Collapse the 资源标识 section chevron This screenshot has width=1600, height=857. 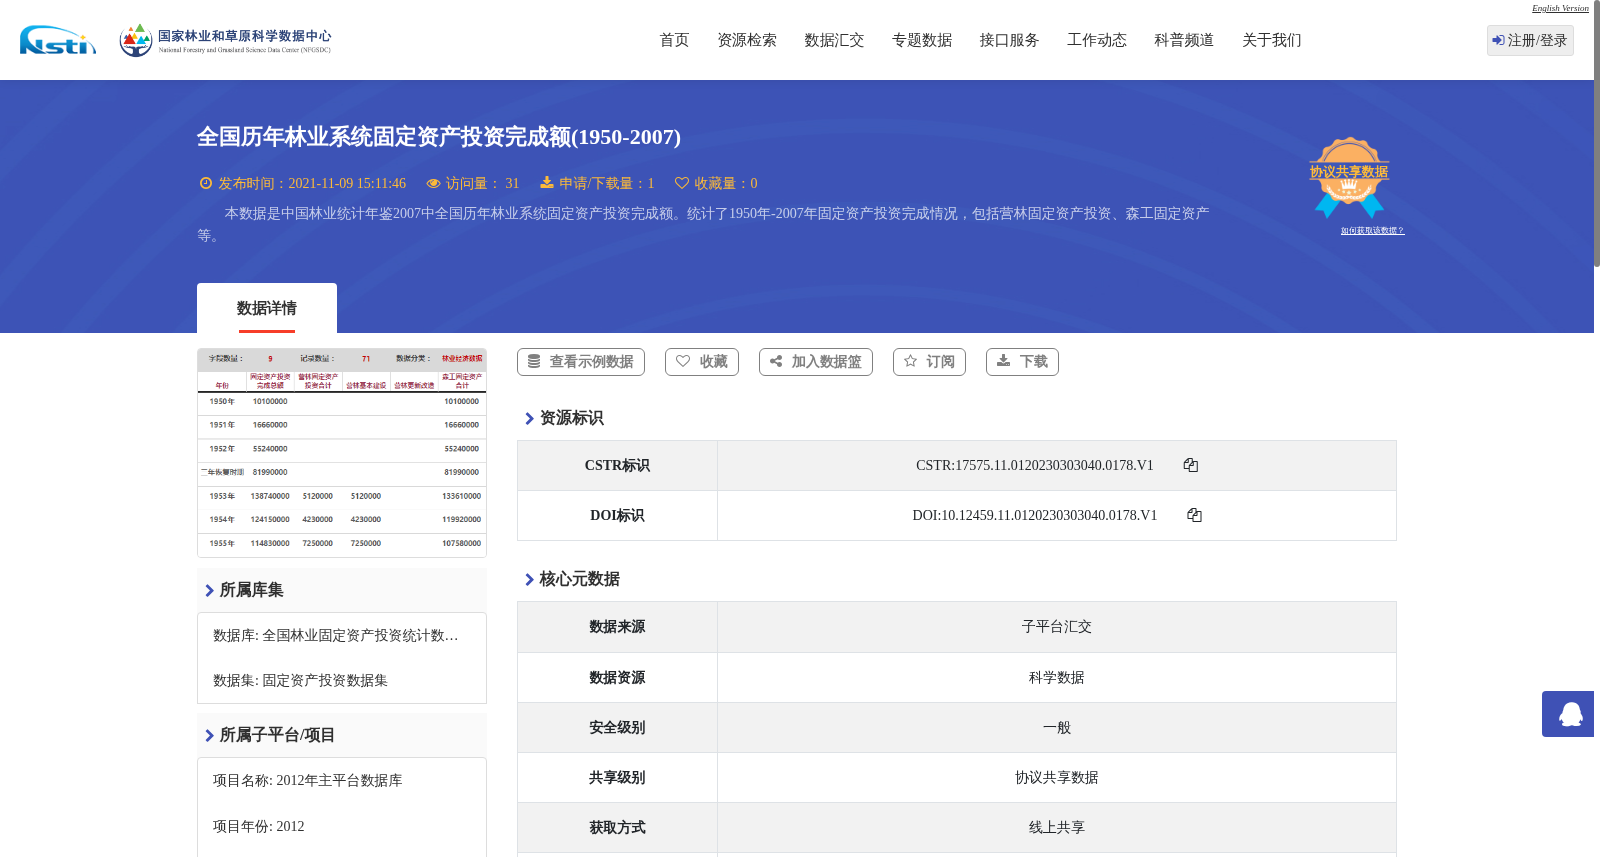click(x=529, y=419)
